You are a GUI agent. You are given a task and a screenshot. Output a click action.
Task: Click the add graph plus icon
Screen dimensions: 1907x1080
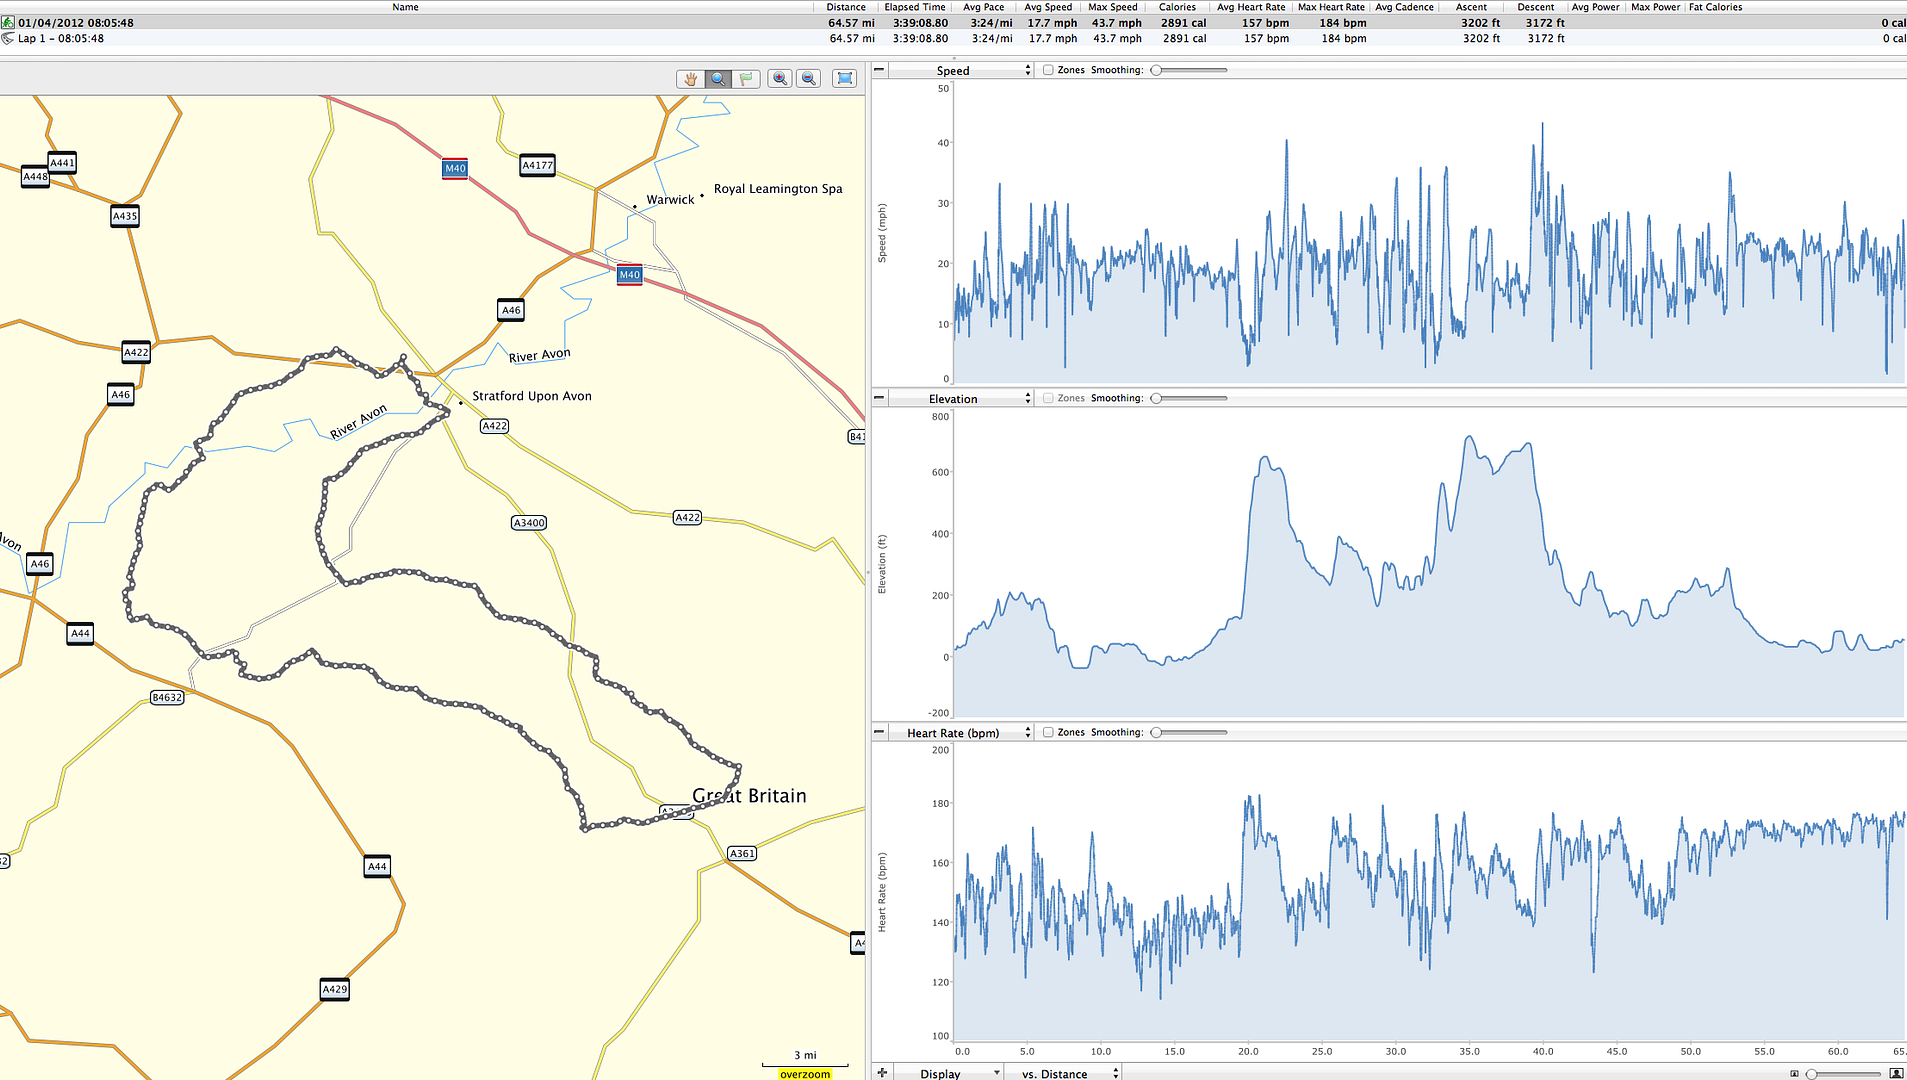[x=881, y=1071]
